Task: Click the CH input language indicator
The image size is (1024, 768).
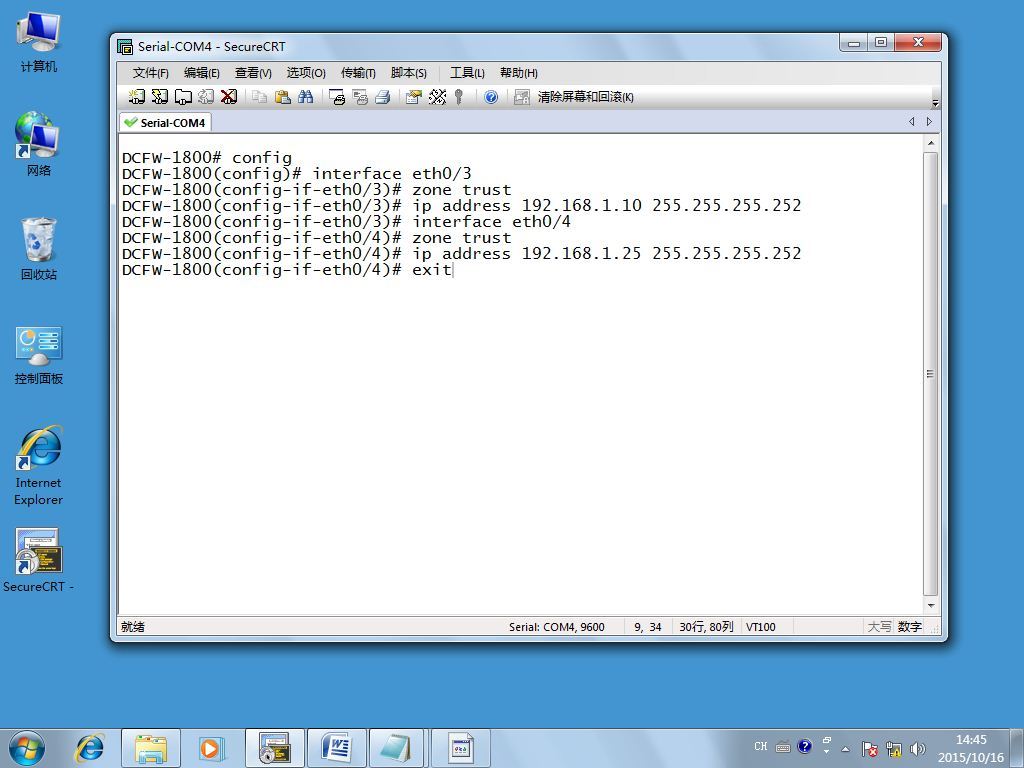Action: point(761,746)
